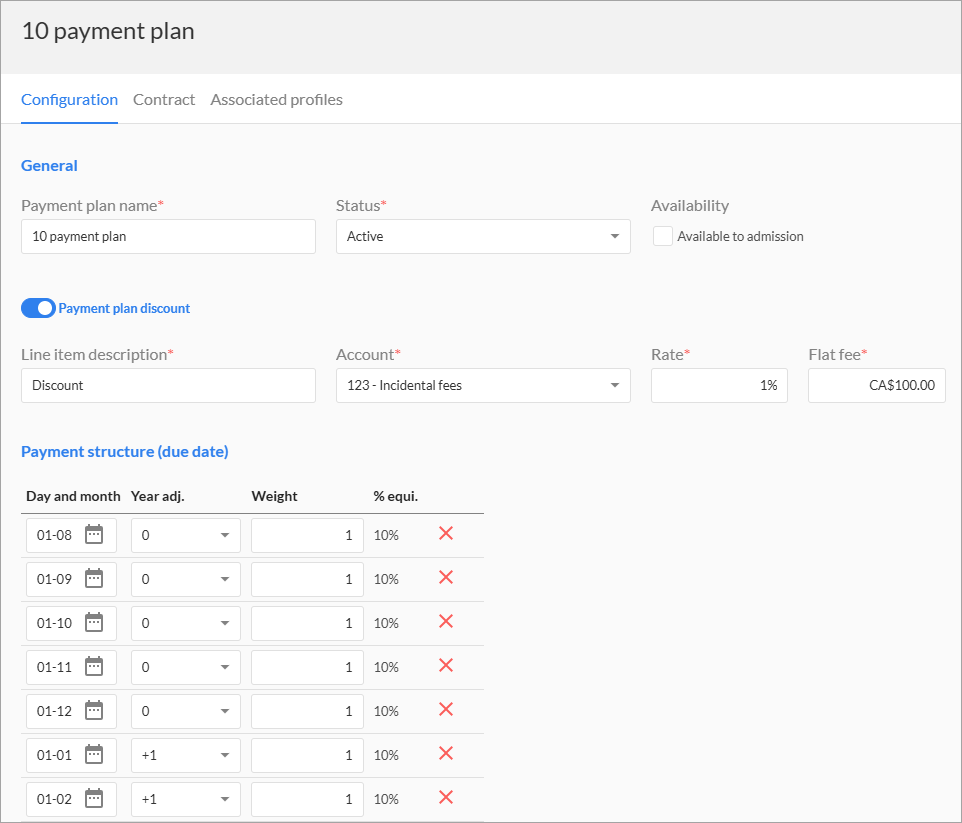Toggle the Payment plan discount switch
Viewport: 962px width, 823px height.
pos(38,308)
